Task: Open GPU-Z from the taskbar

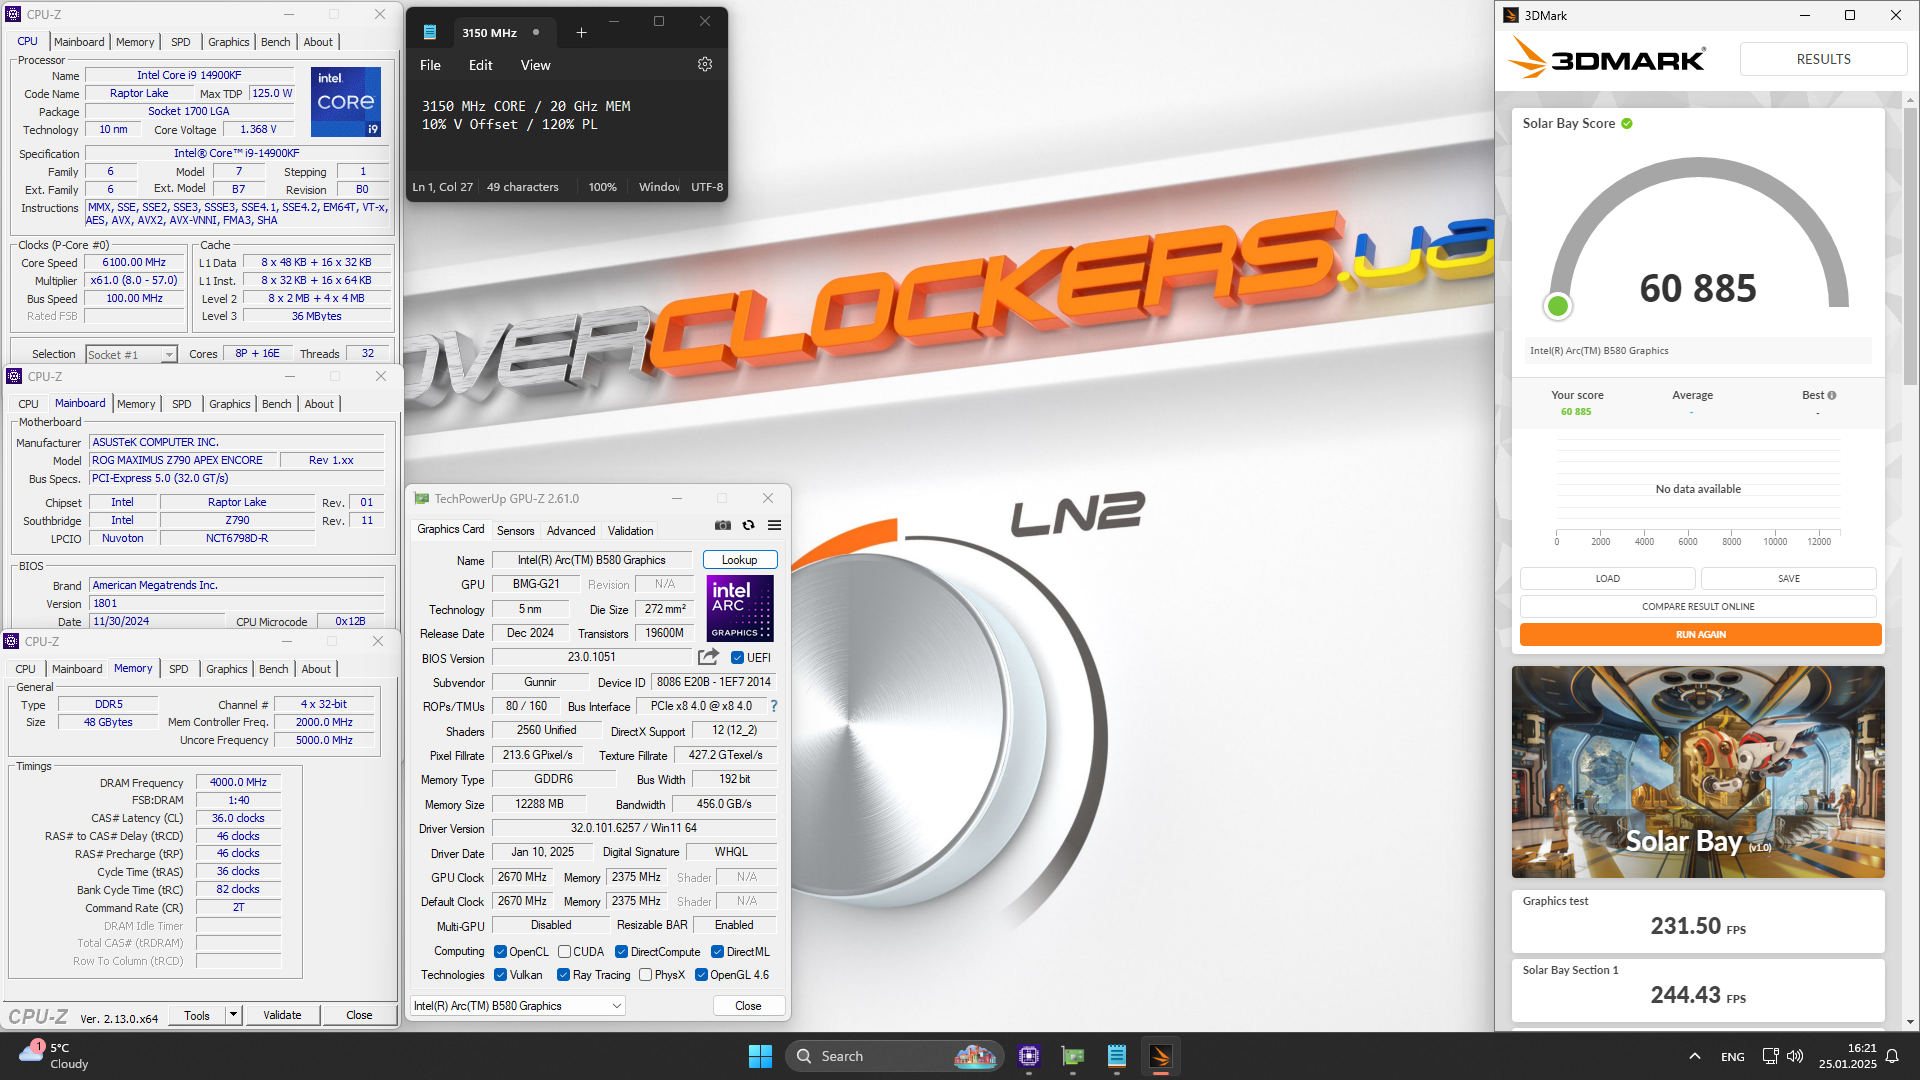Action: (x=1073, y=1056)
